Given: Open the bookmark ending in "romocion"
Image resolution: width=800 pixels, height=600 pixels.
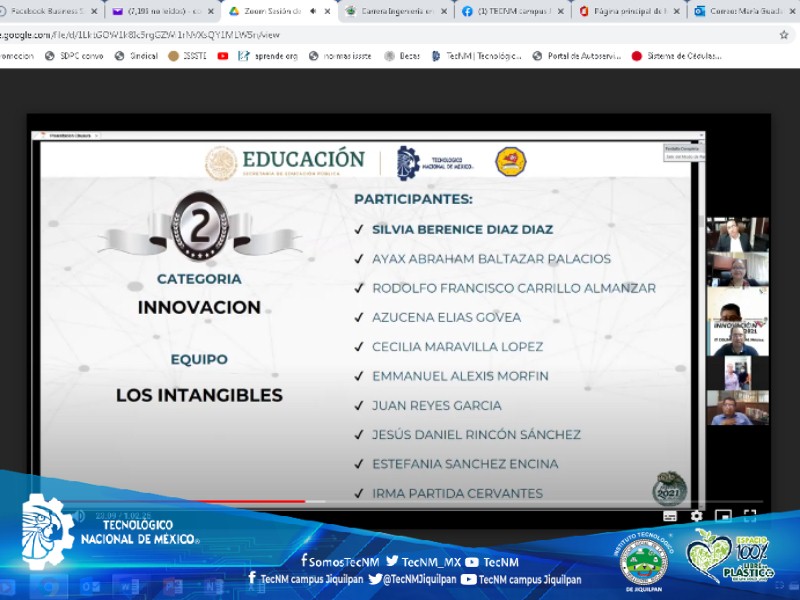Looking at the screenshot, I should click(x=16, y=56).
